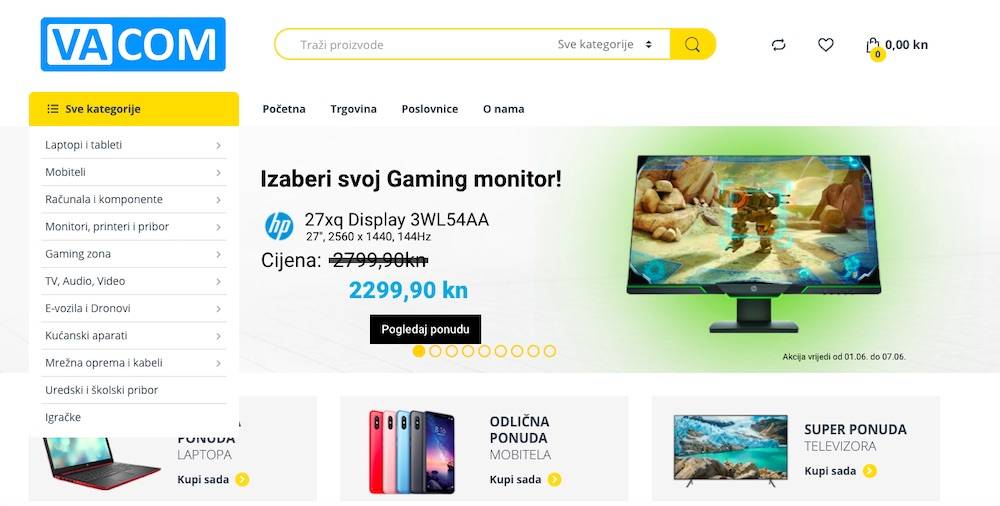Open the wishlist heart icon

point(826,45)
